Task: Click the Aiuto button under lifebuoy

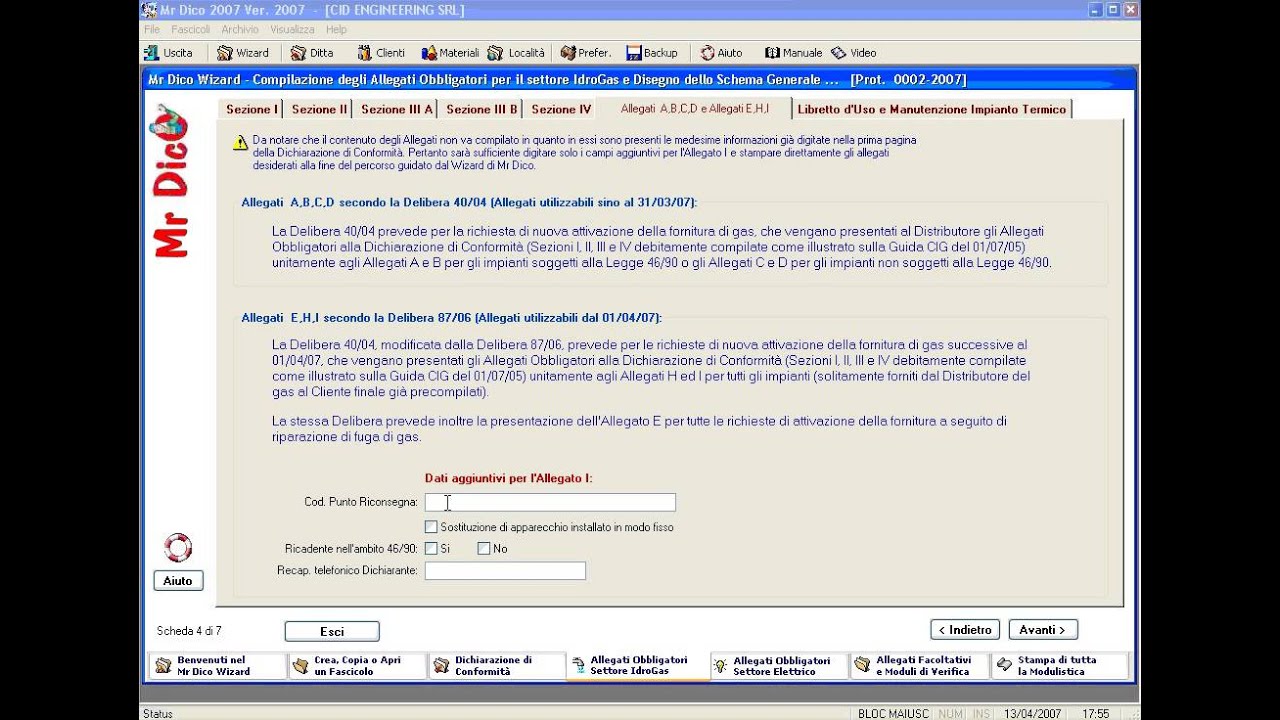Action: tap(178, 581)
